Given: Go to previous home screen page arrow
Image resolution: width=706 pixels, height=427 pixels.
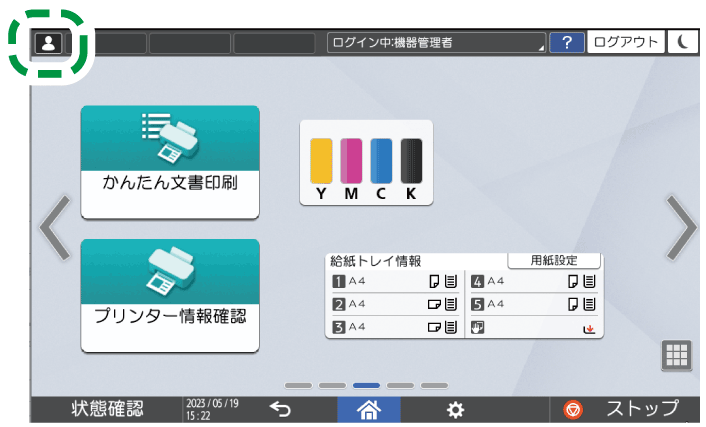Looking at the screenshot, I should (55, 227).
